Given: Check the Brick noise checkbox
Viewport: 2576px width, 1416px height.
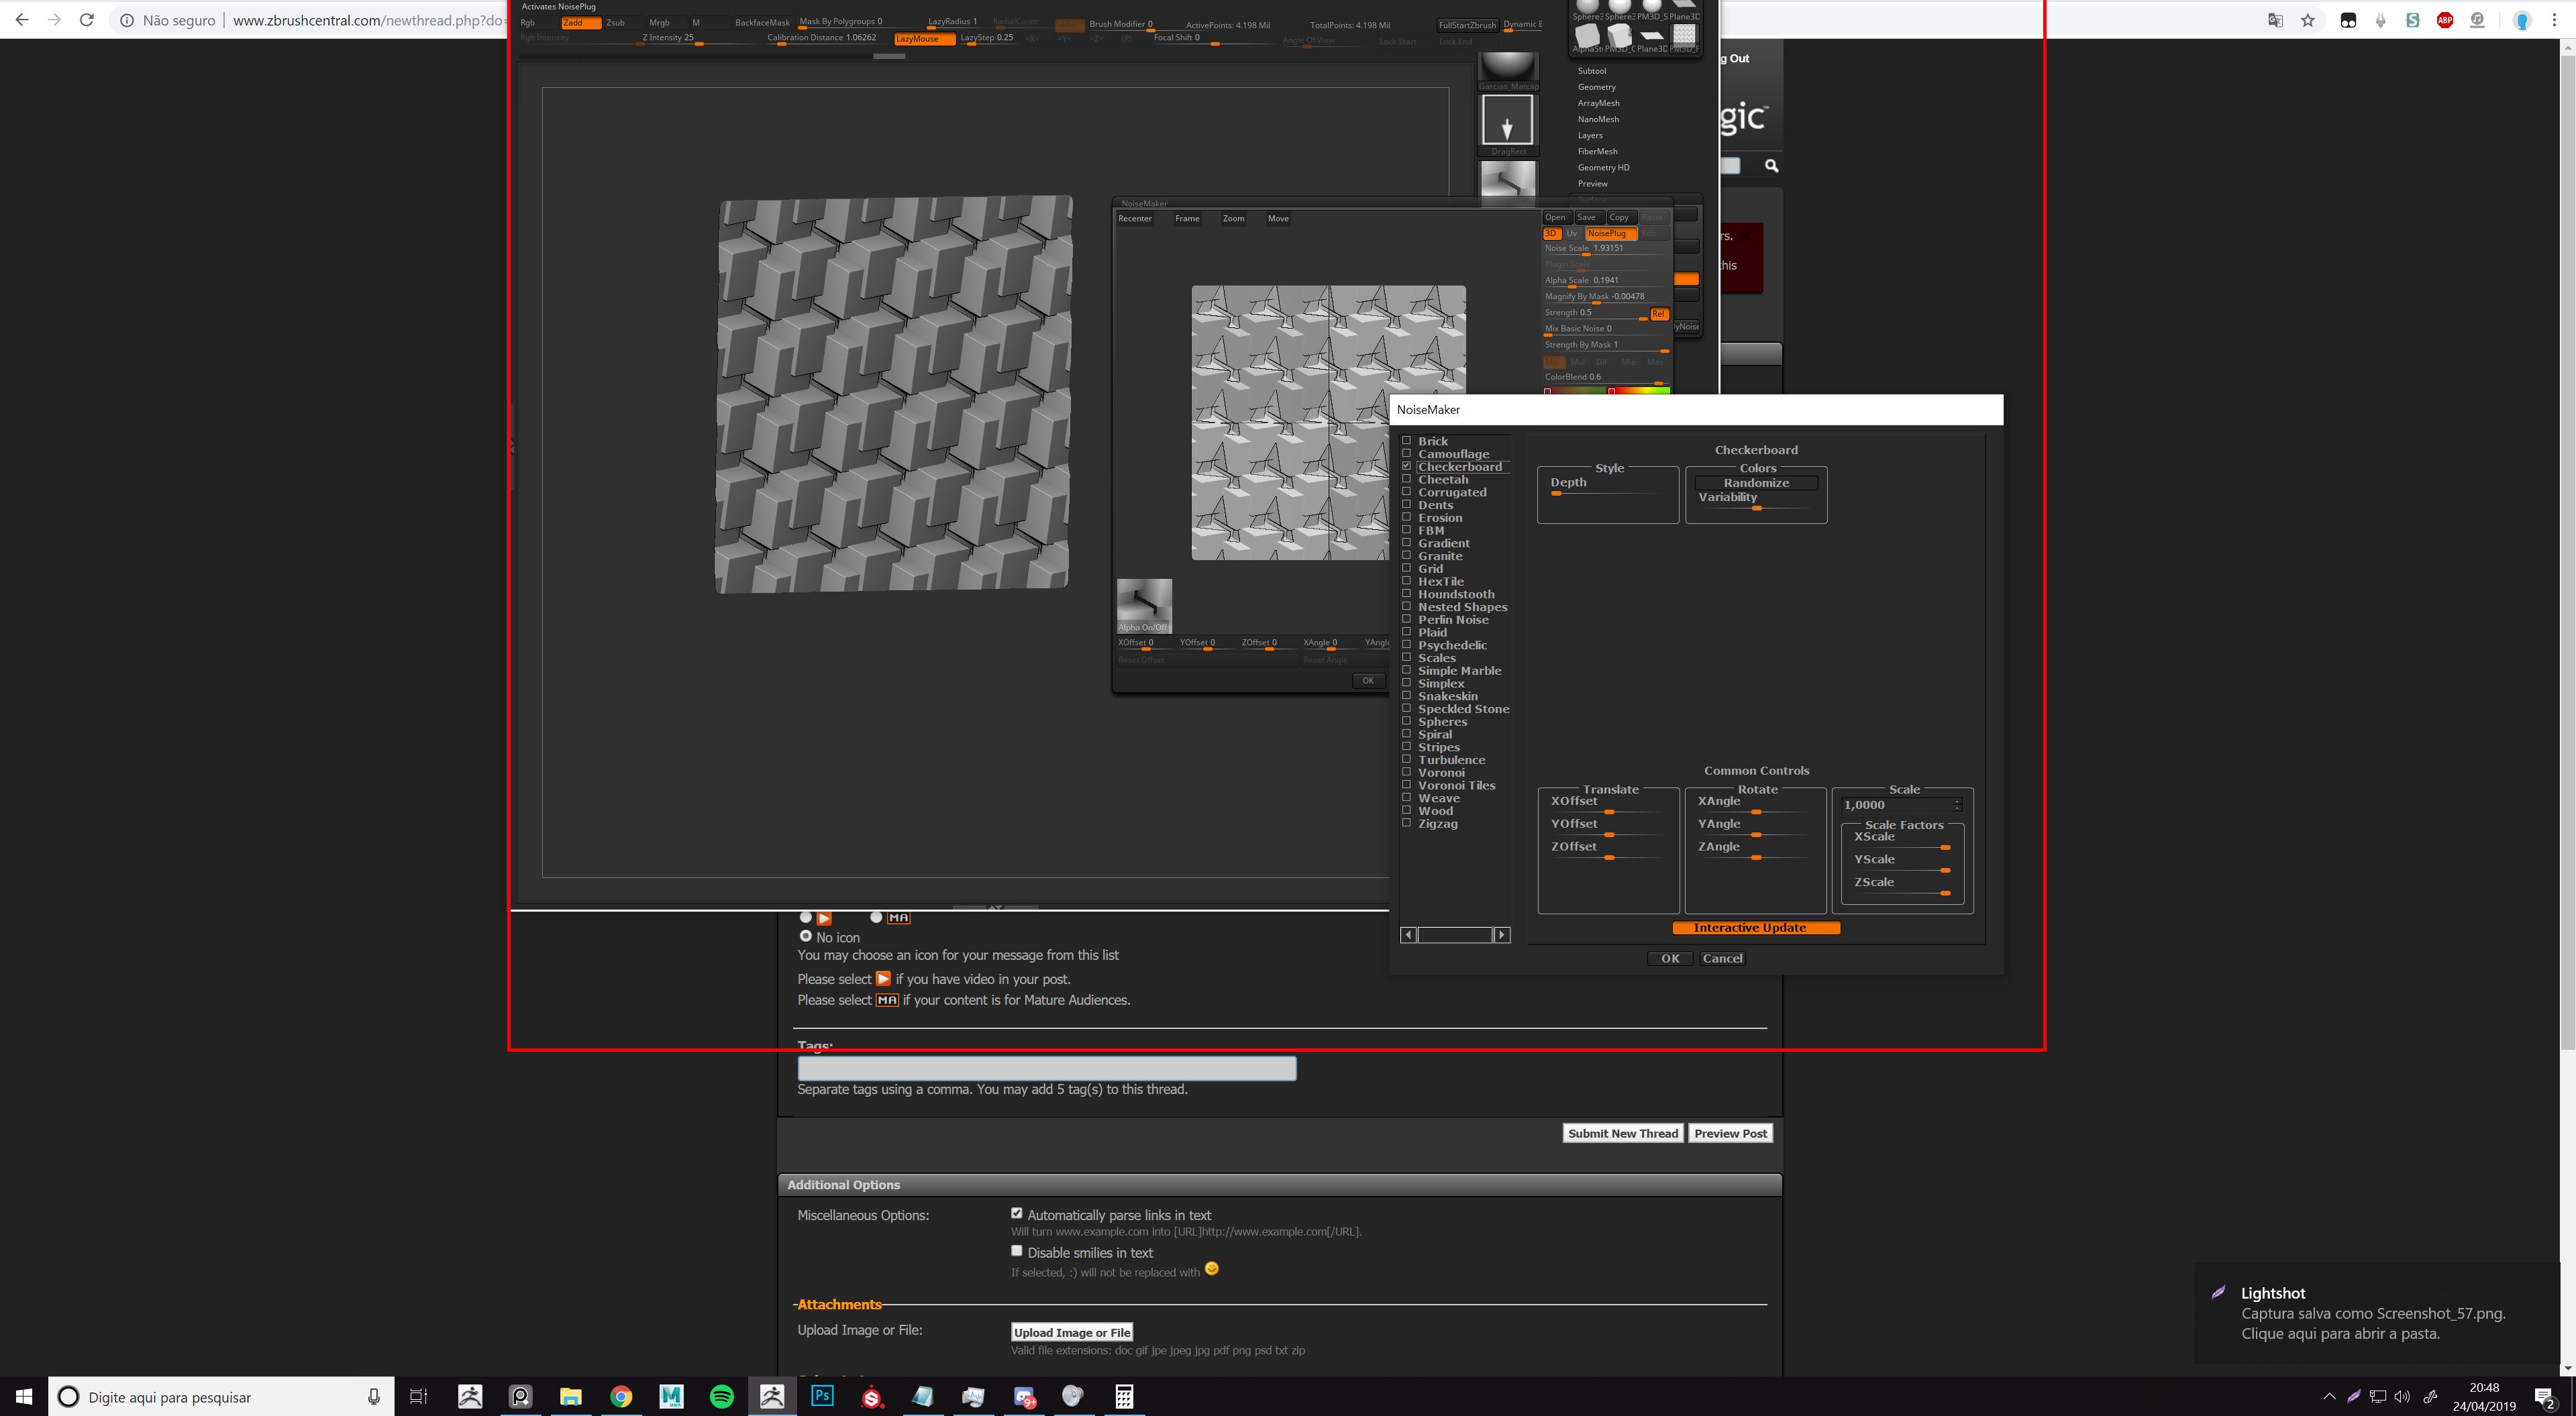Looking at the screenshot, I should pos(1406,440).
